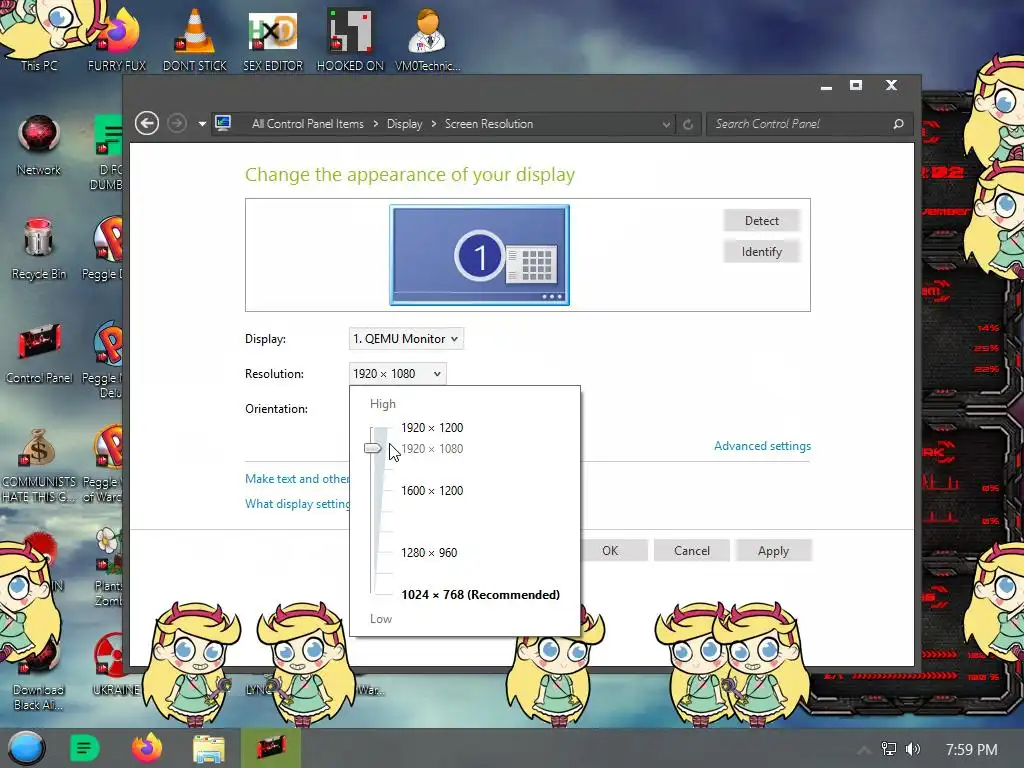Open the Recycle Bin icon
Screen dimensions: 1024x768
pyautogui.click(x=39, y=249)
